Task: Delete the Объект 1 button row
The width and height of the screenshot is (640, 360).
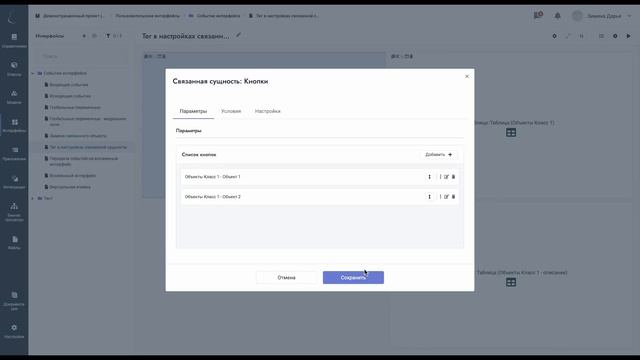Action: coord(453,177)
